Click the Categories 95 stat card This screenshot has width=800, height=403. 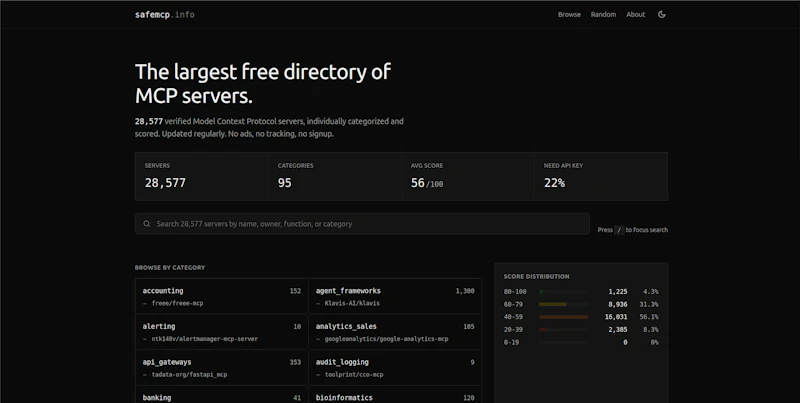pyautogui.click(x=335, y=177)
